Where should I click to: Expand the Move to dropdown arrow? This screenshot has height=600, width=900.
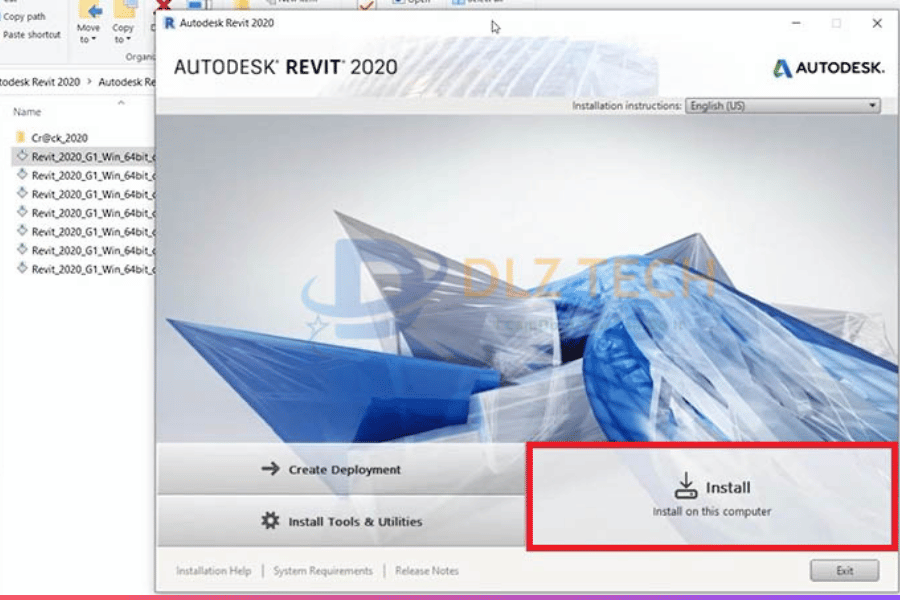94,40
